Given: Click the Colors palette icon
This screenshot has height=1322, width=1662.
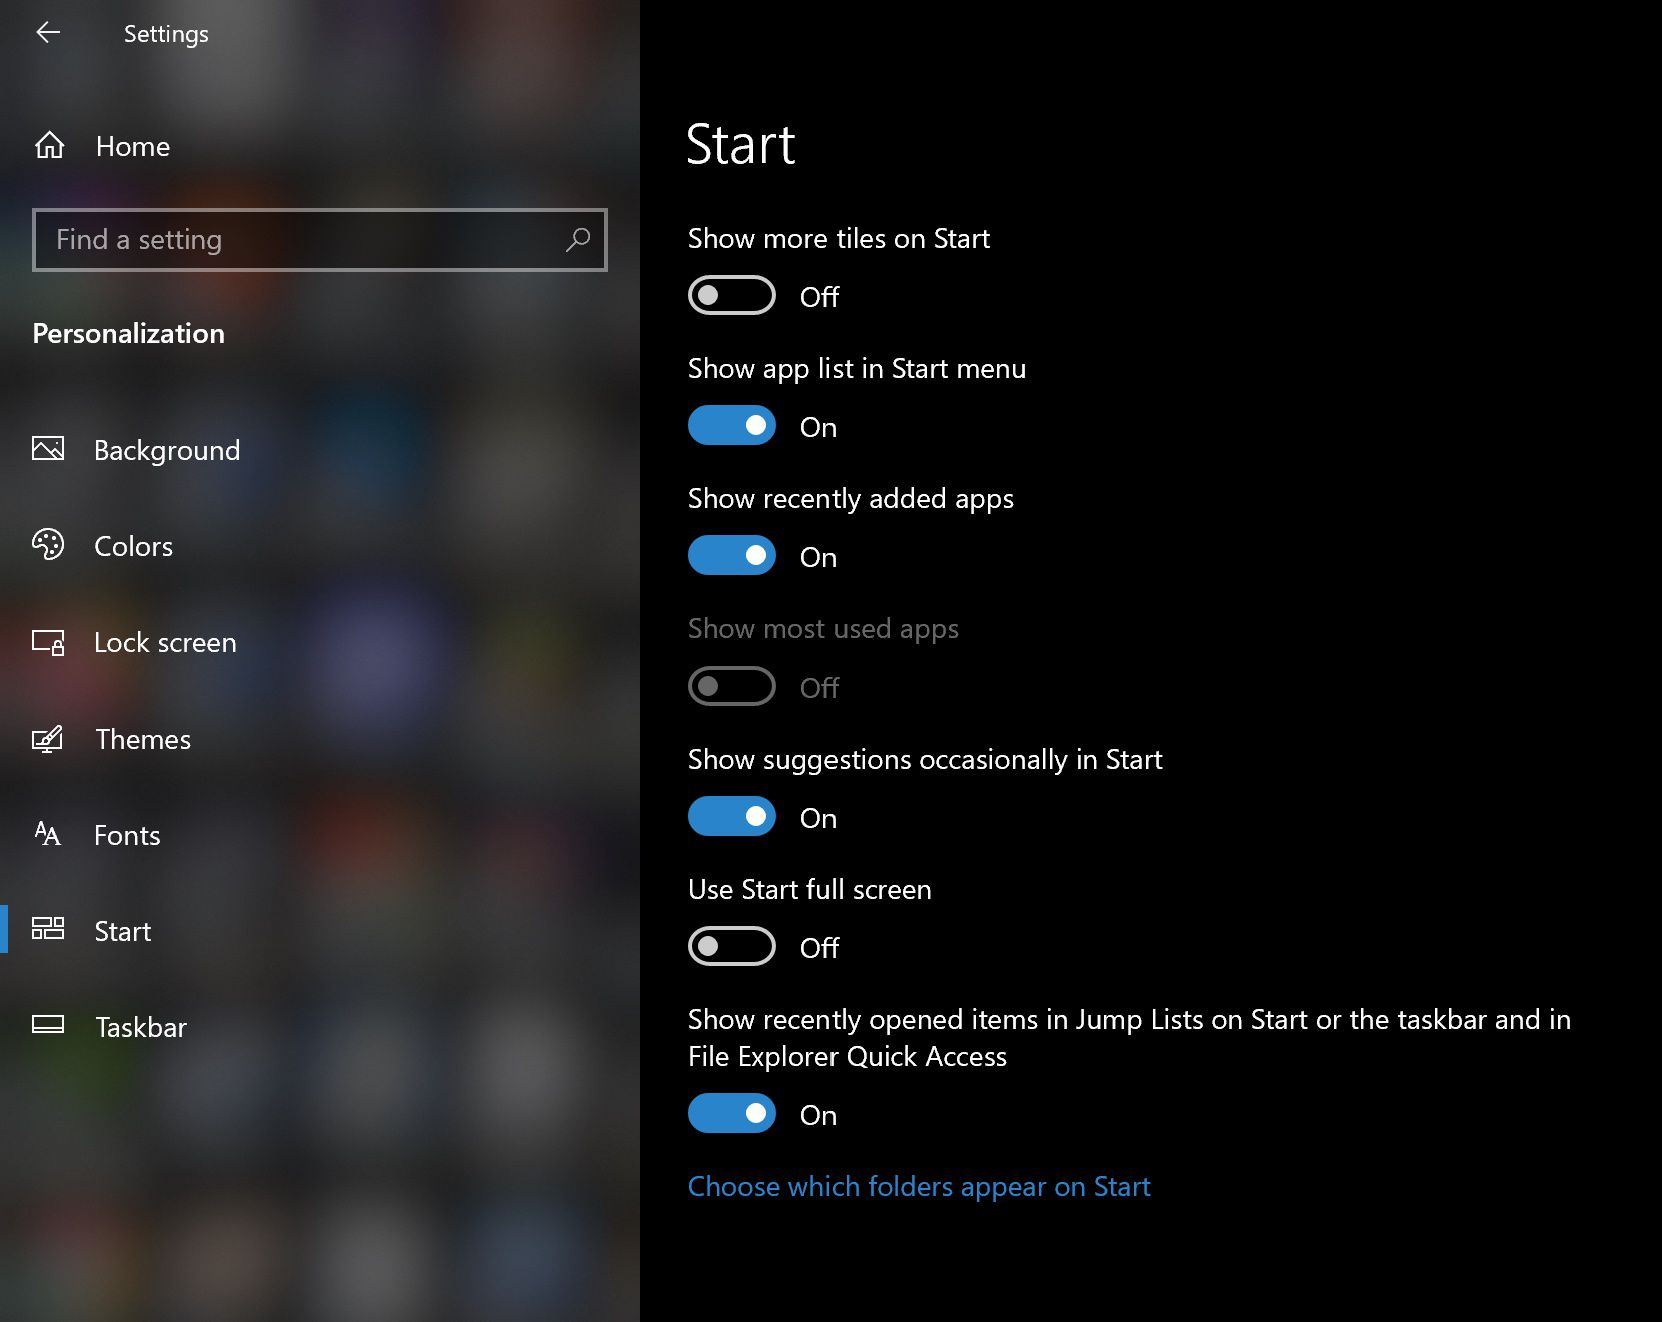Looking at the screenshot, I should [x=48, y=545].
